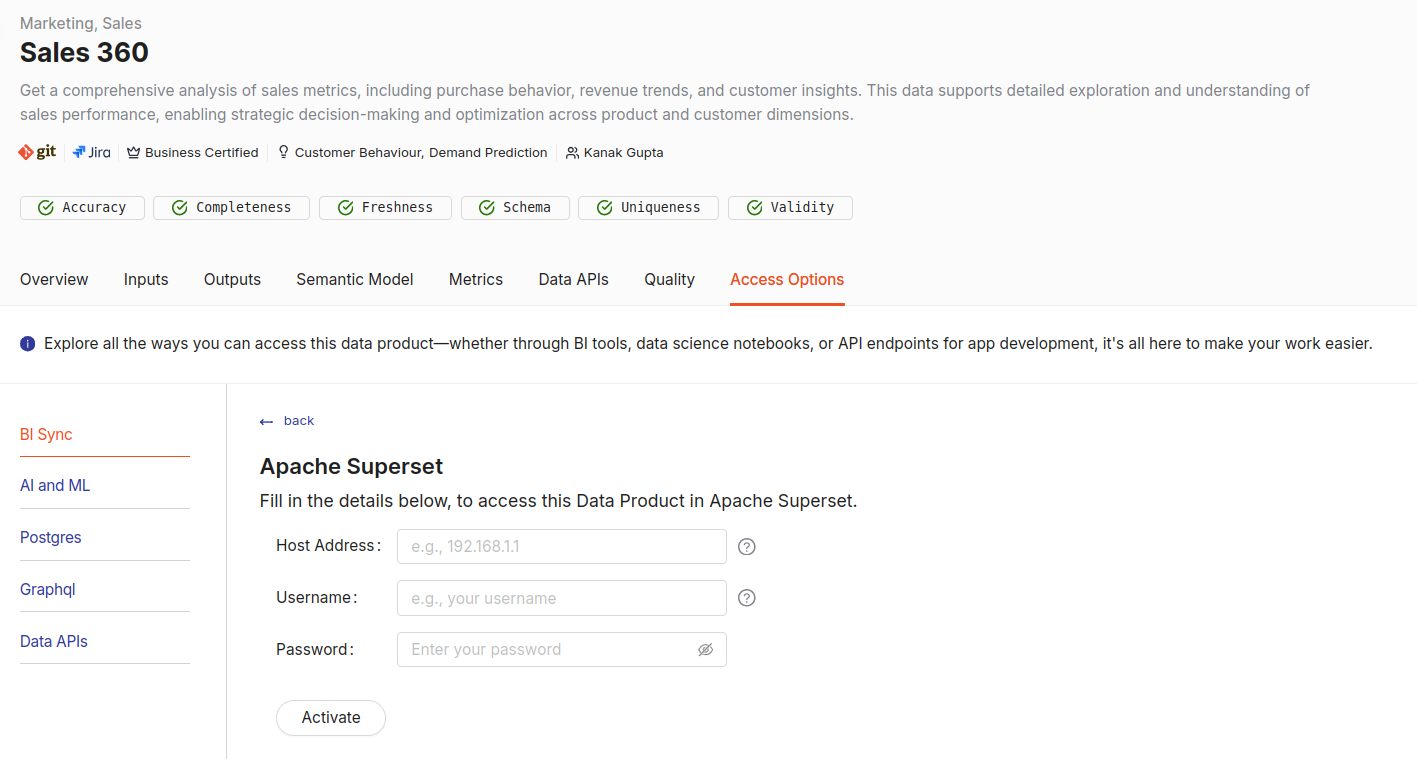The image size is (1417, 759).
Task: Click the Marketing, Sales category text
Action: (x=81, y=22)
